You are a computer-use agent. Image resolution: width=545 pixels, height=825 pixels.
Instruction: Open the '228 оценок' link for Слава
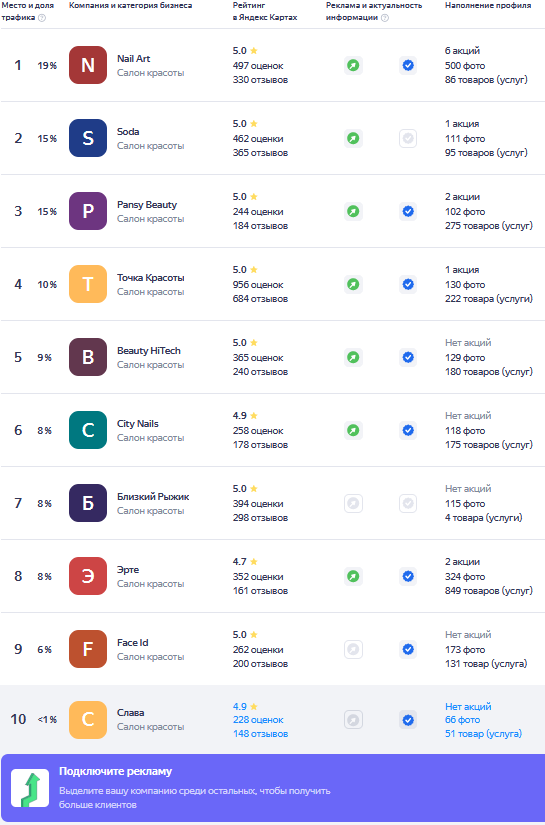pyautogui.click(x=258, y=720)
